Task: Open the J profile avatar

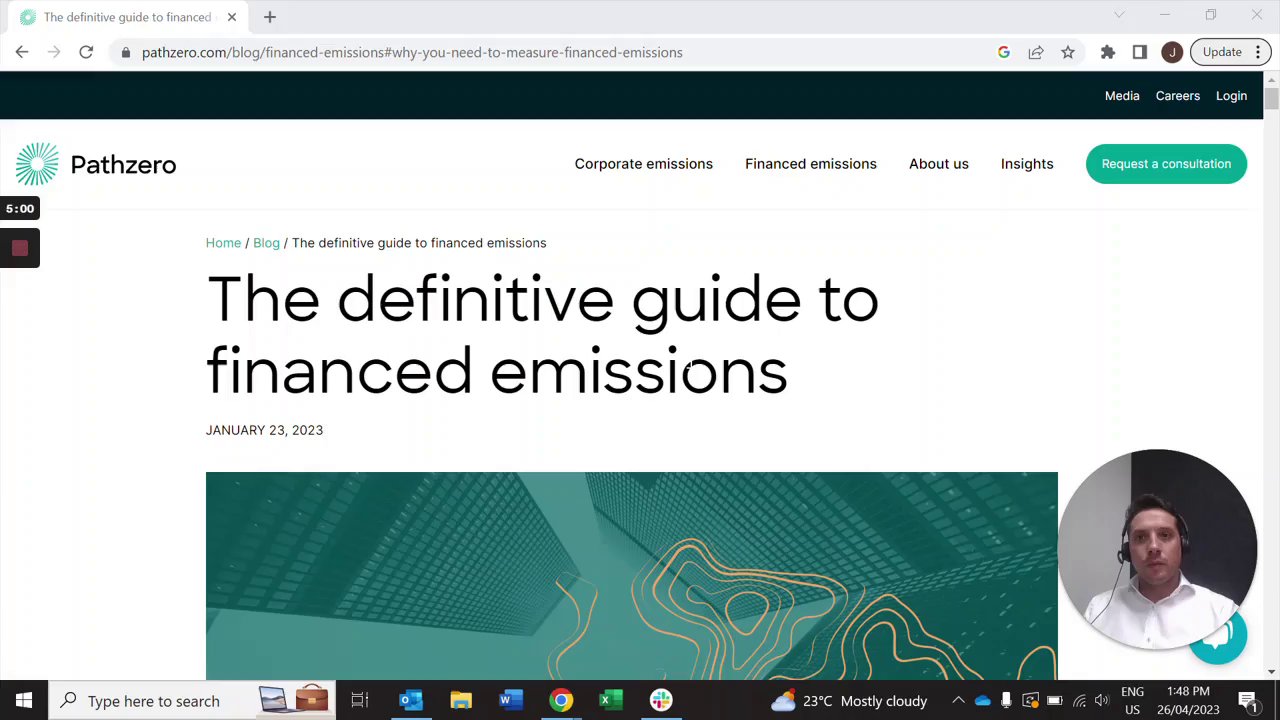Action: (x=1172, y=52)
